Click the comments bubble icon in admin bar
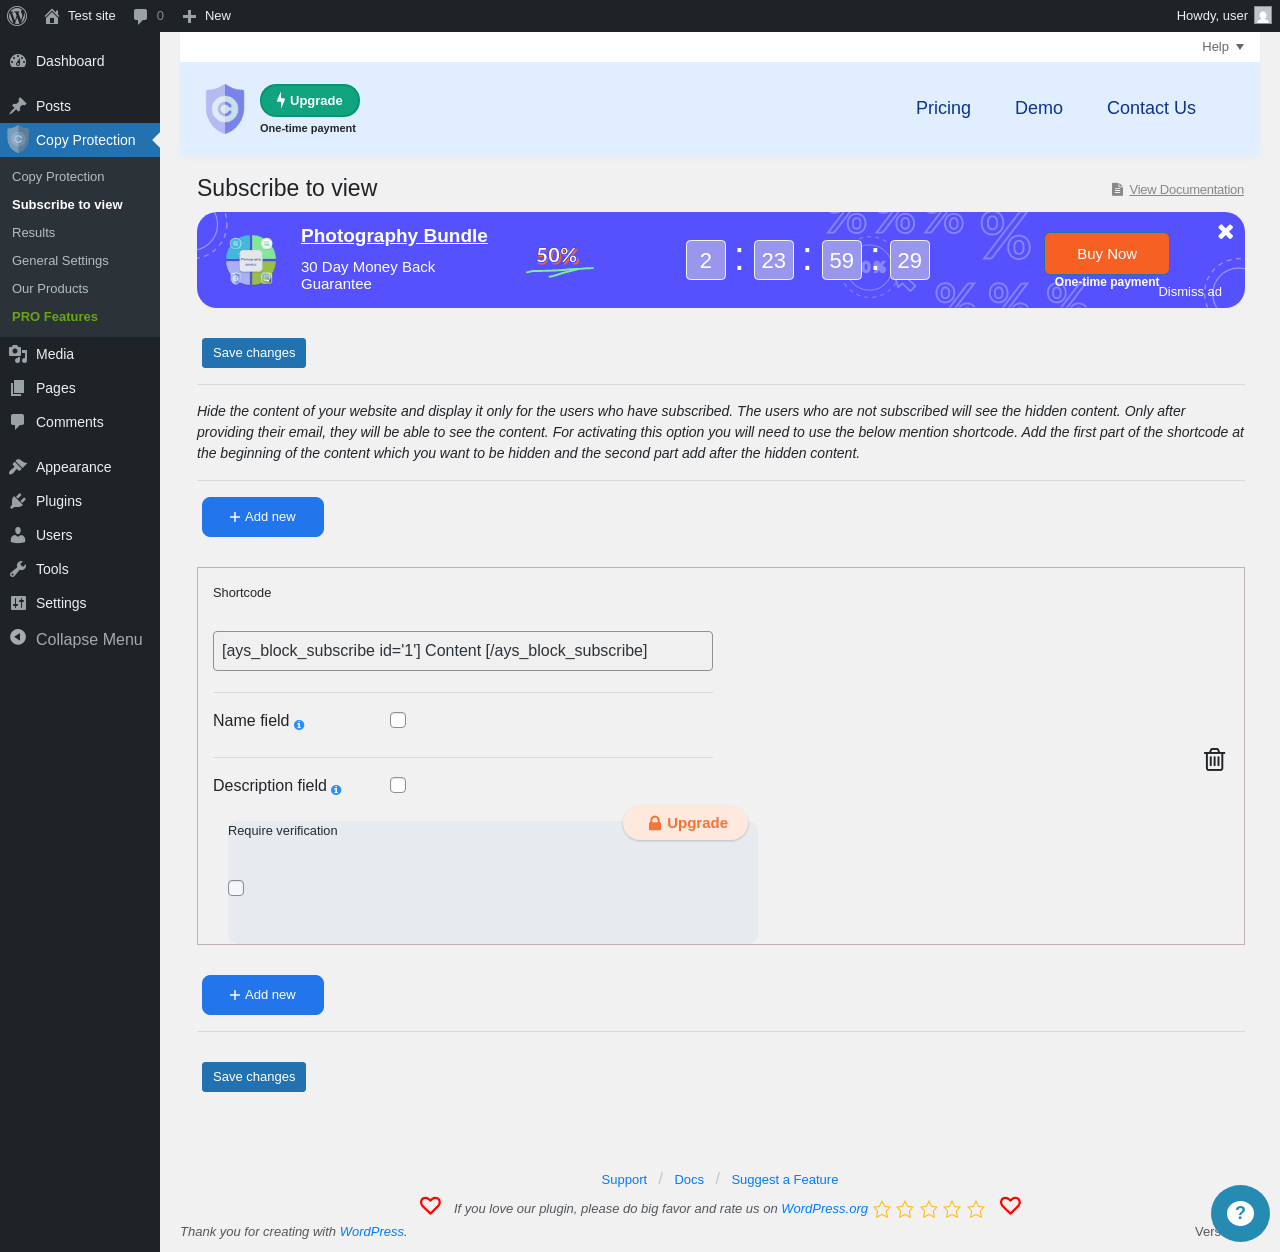Image resolution: width=1280 pixels, height=1252 pixels. [x=140, y=16]
